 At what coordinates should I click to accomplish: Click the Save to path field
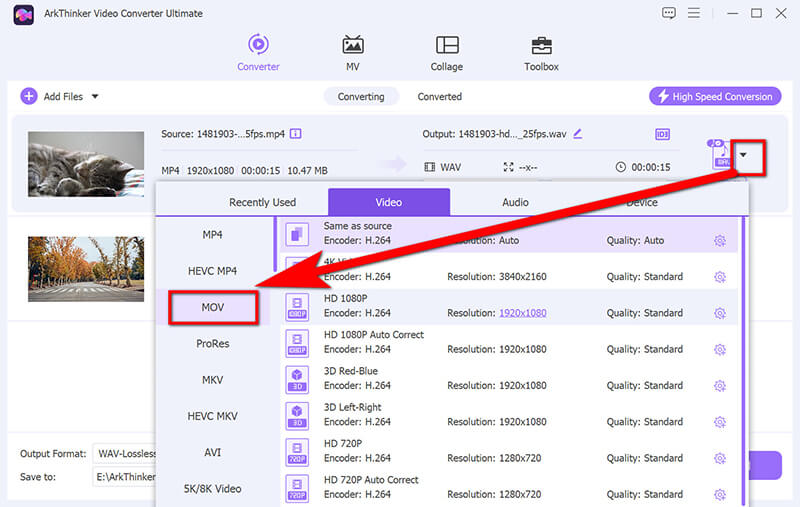coord(125,477)
